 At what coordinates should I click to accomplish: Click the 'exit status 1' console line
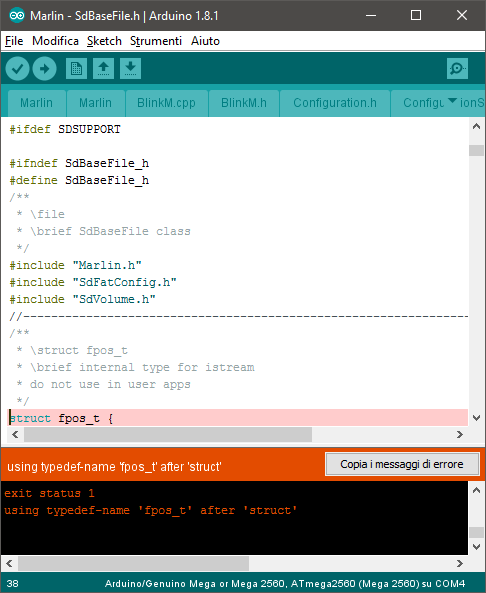49,493
